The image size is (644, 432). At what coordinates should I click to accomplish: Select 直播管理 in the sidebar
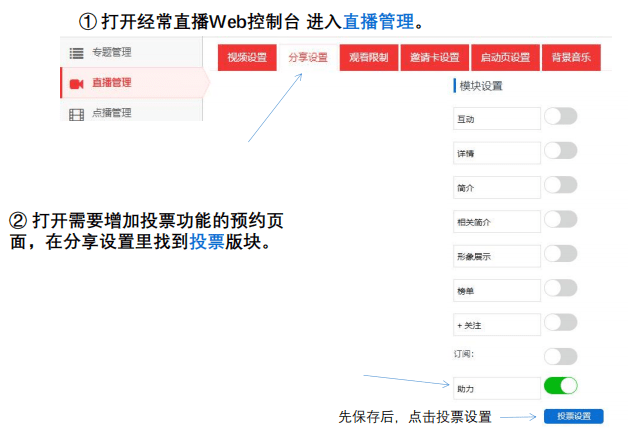[111, 83]
